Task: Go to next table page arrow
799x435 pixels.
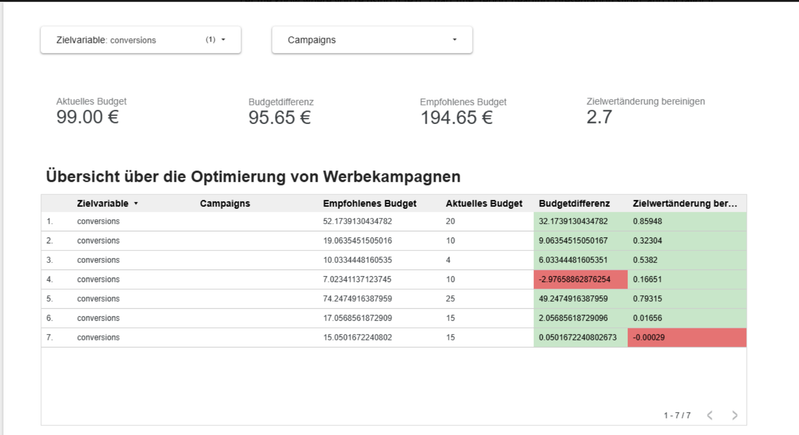Action: click(735, 414)
